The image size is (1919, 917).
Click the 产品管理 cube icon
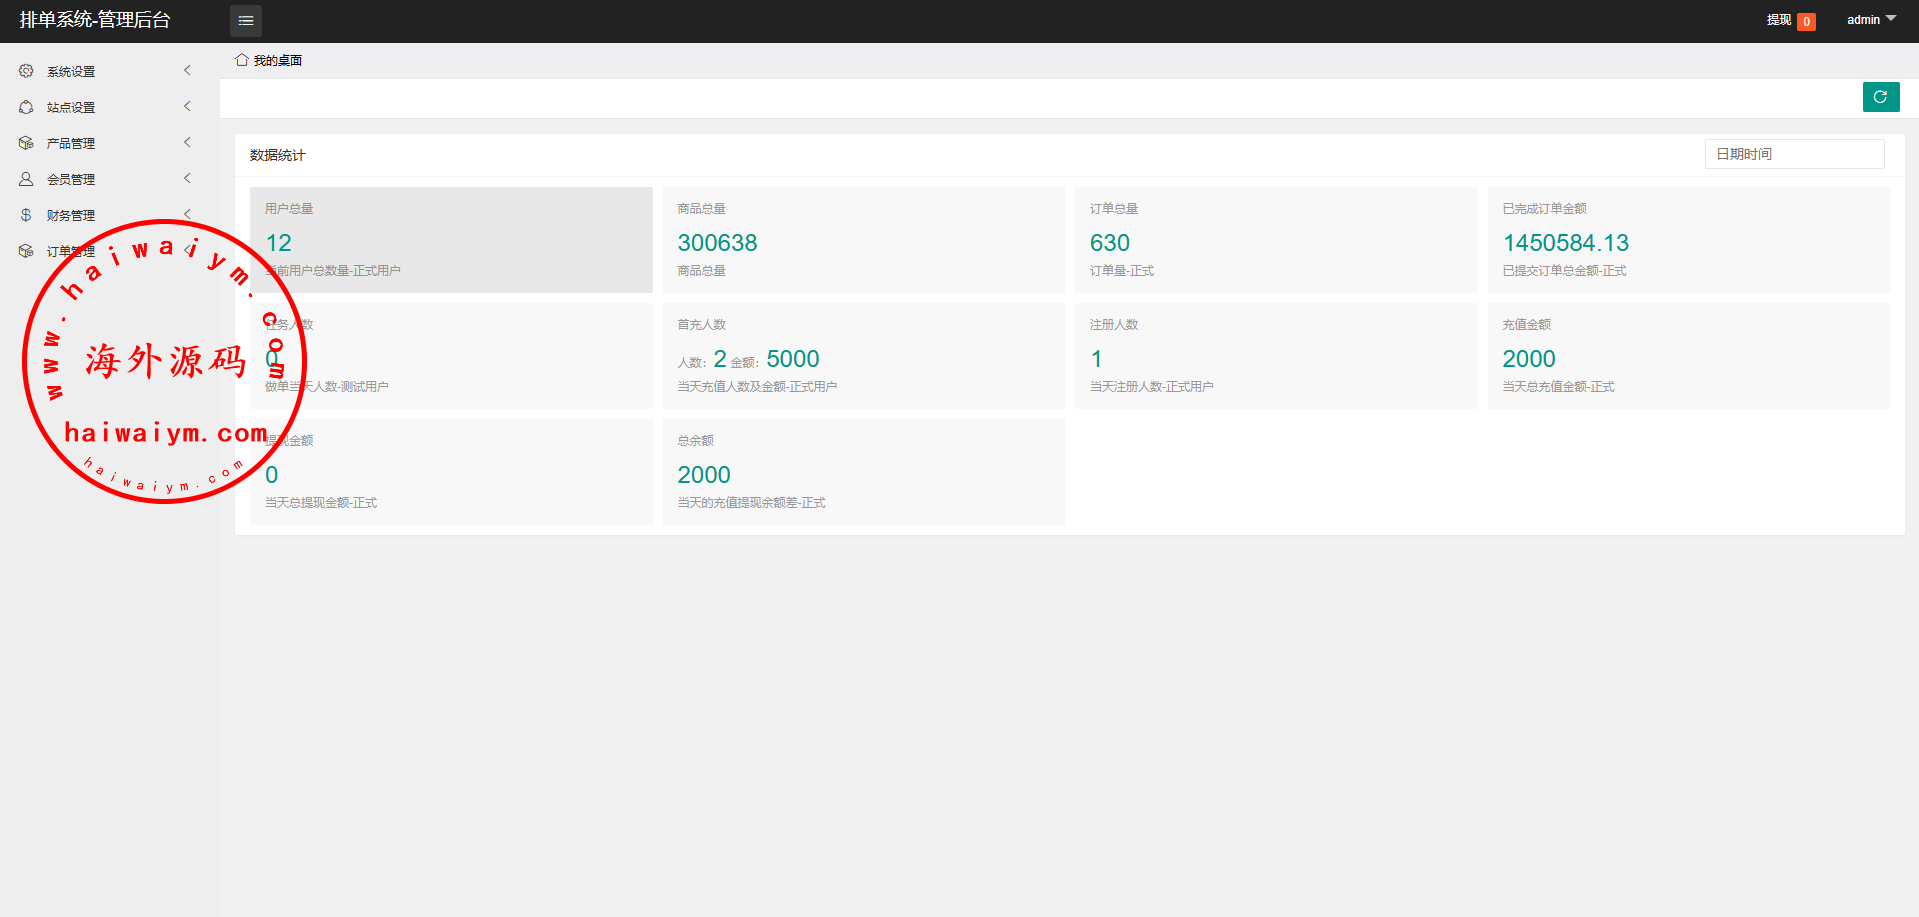pyautogui.click(x=26, y=143)
